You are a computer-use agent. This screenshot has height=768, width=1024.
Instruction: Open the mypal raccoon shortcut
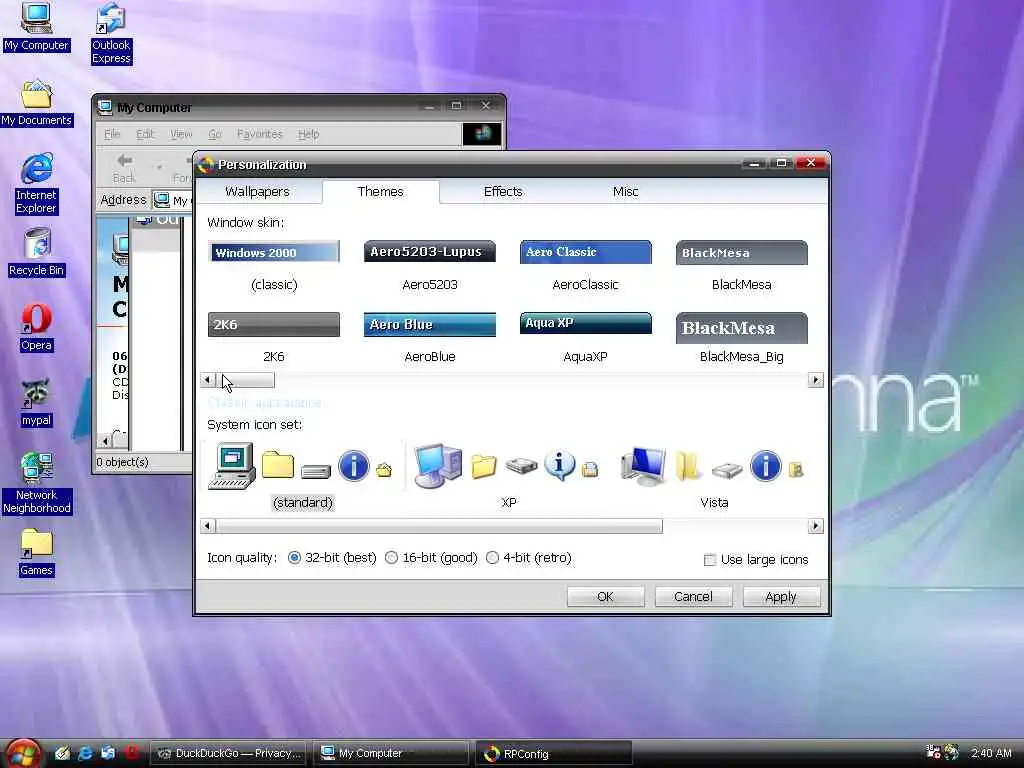coord(37,403)
